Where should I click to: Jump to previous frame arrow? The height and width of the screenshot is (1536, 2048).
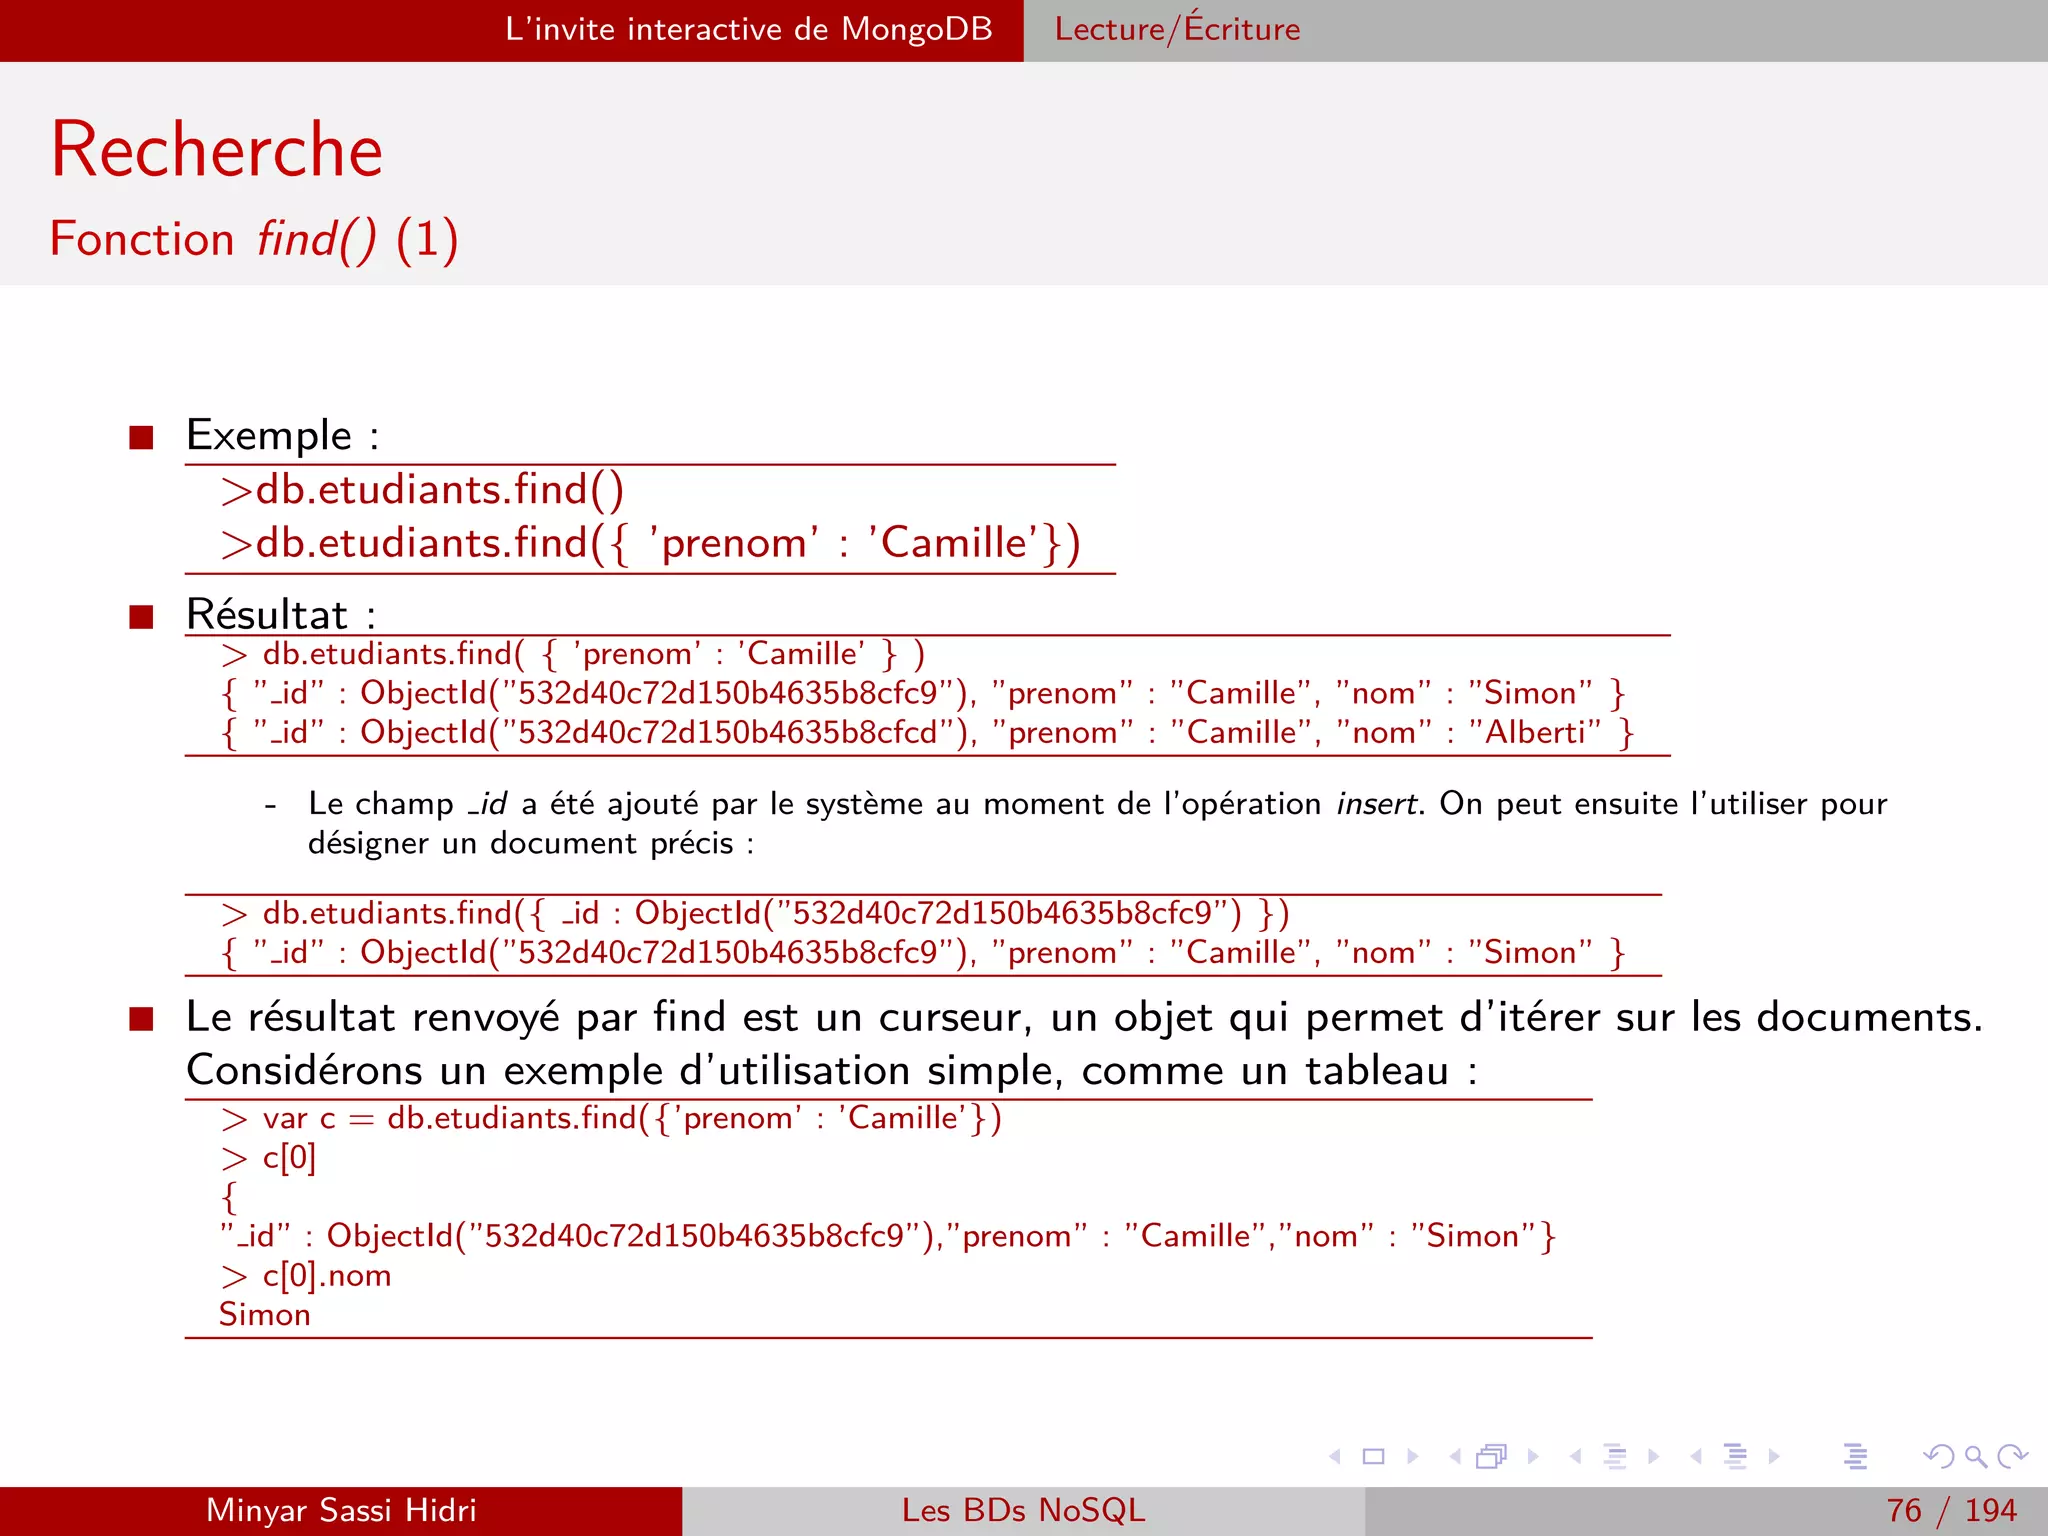[1455, 1456]
